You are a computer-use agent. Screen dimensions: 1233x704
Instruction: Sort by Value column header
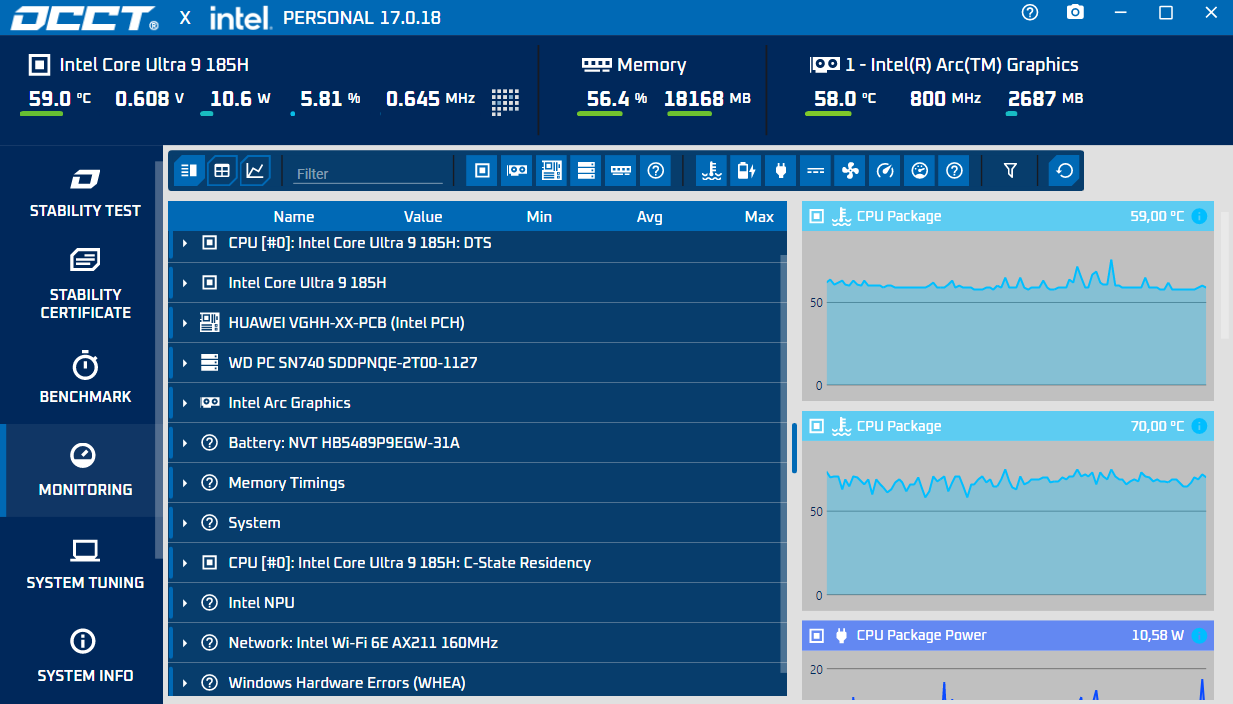(423, 216)
